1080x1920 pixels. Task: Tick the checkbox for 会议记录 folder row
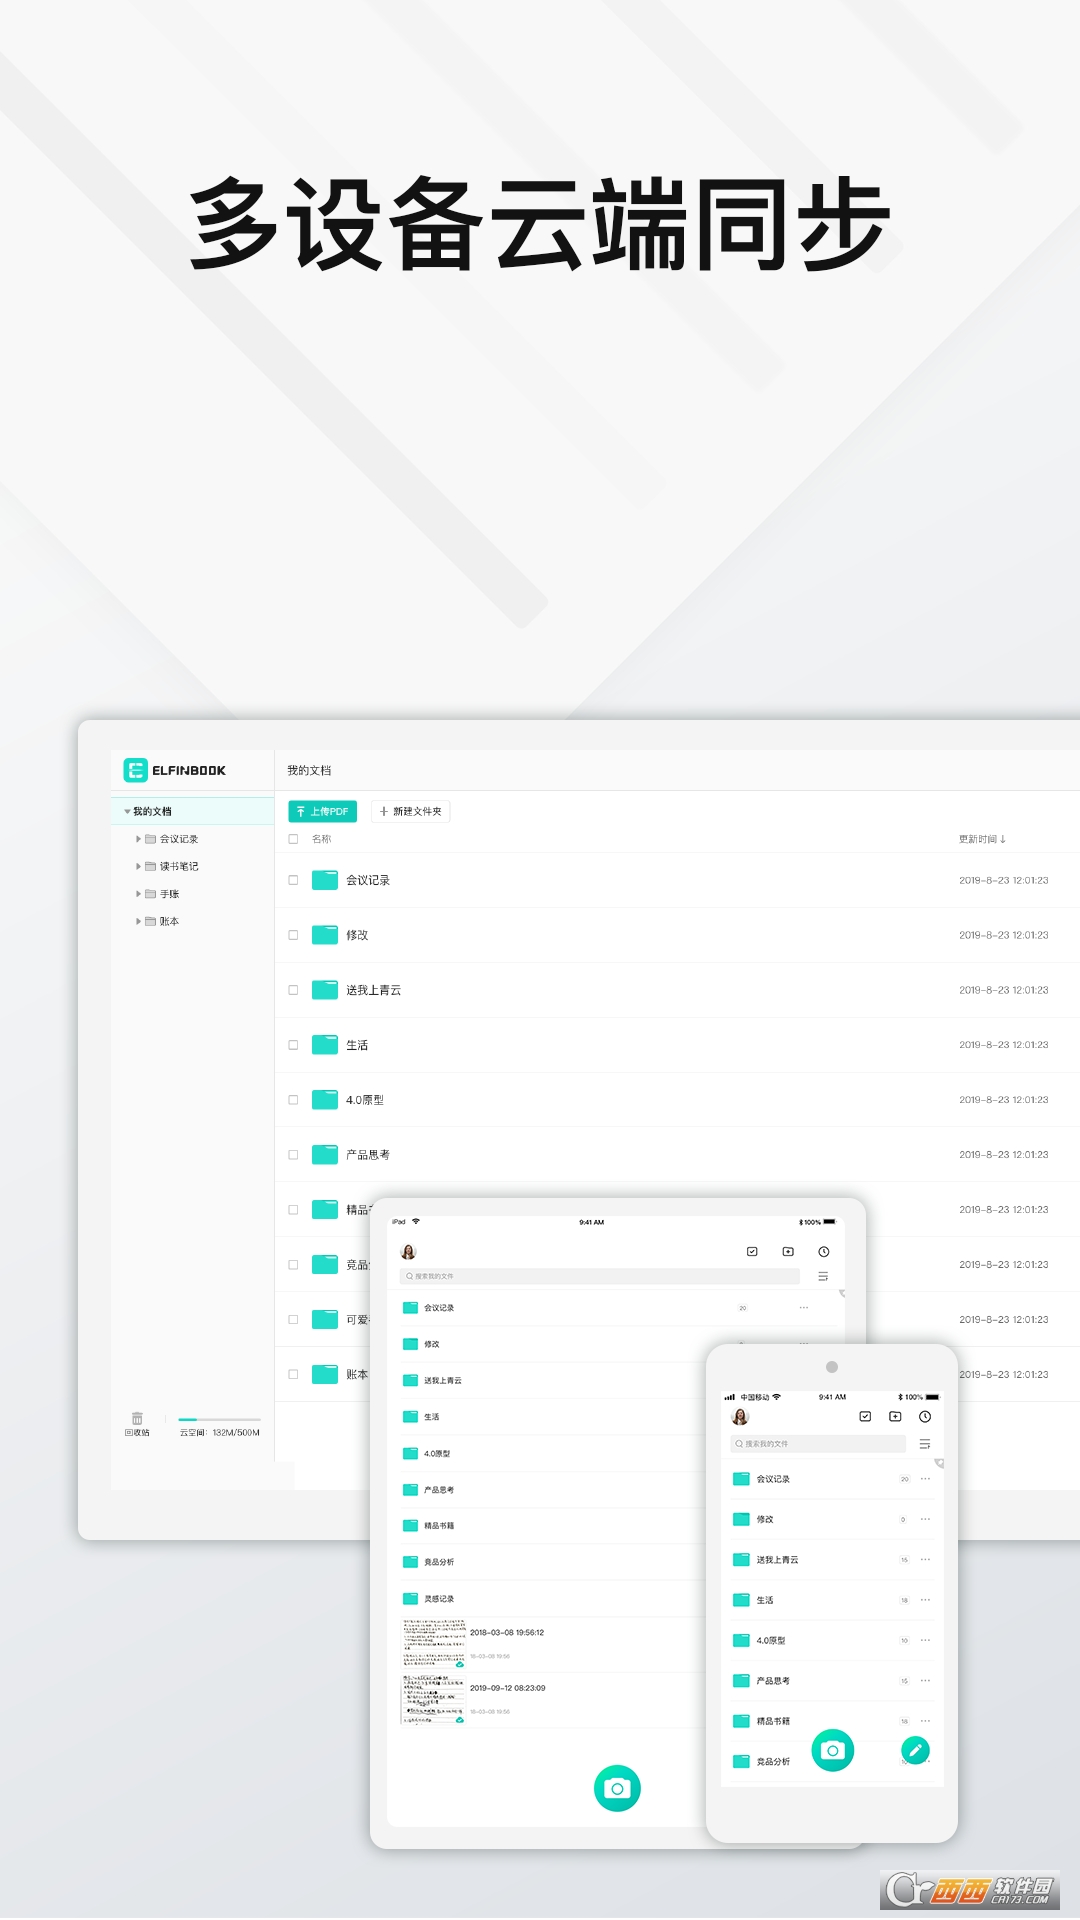(x=293, y=880)
